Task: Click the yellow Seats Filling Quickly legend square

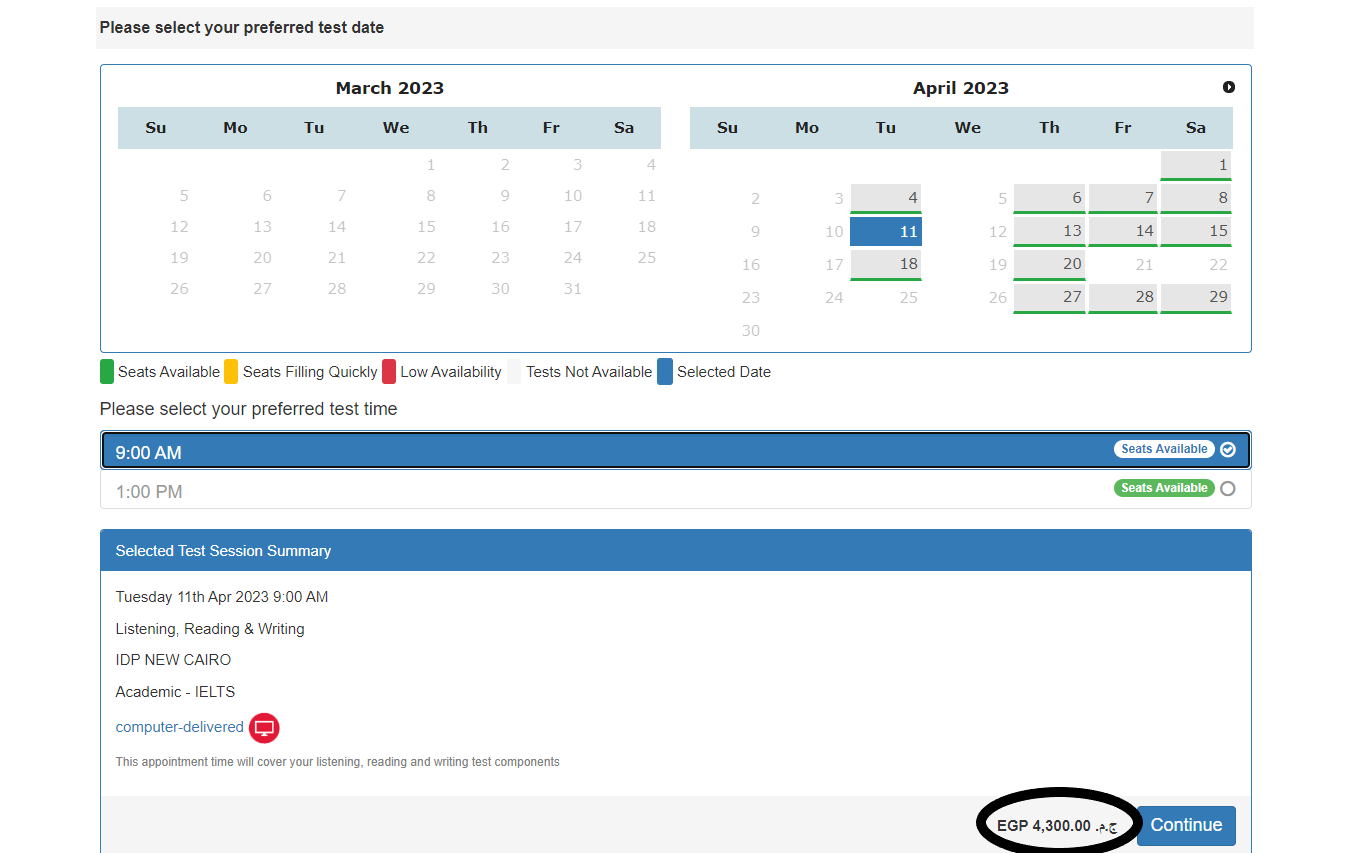Action: coord(232,371)
